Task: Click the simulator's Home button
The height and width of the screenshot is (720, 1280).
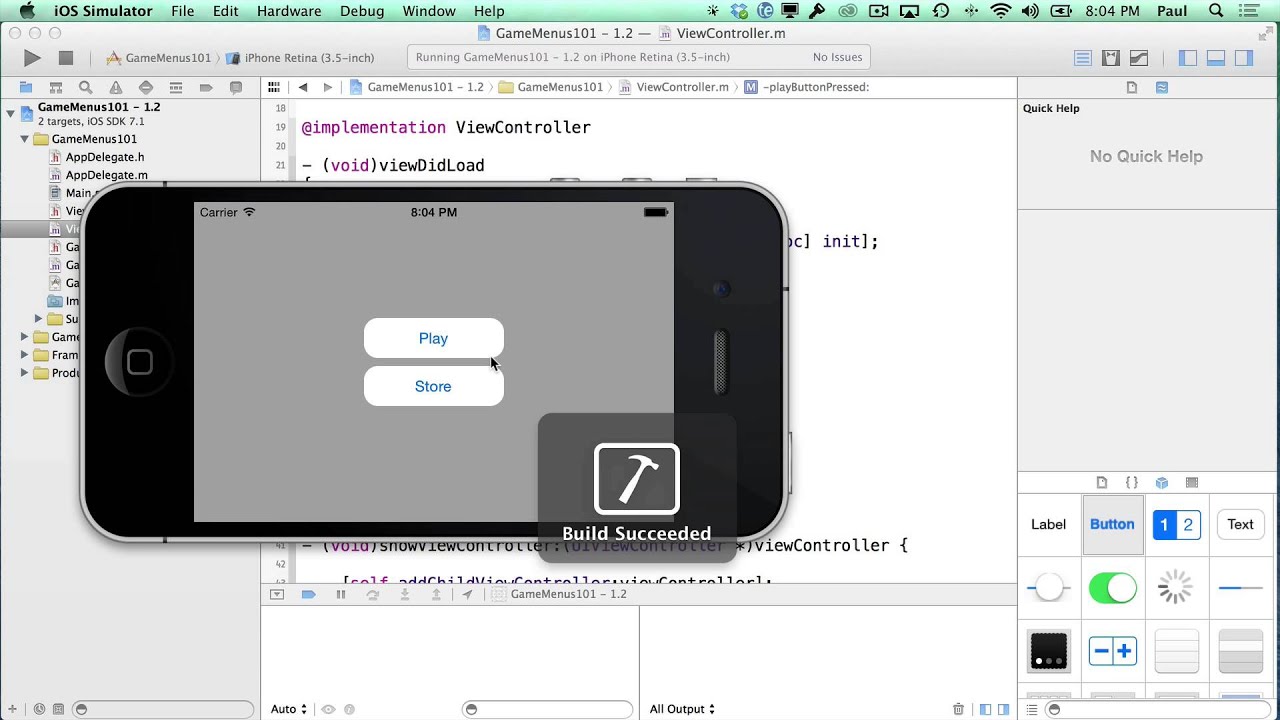Action: coord(140,362)
